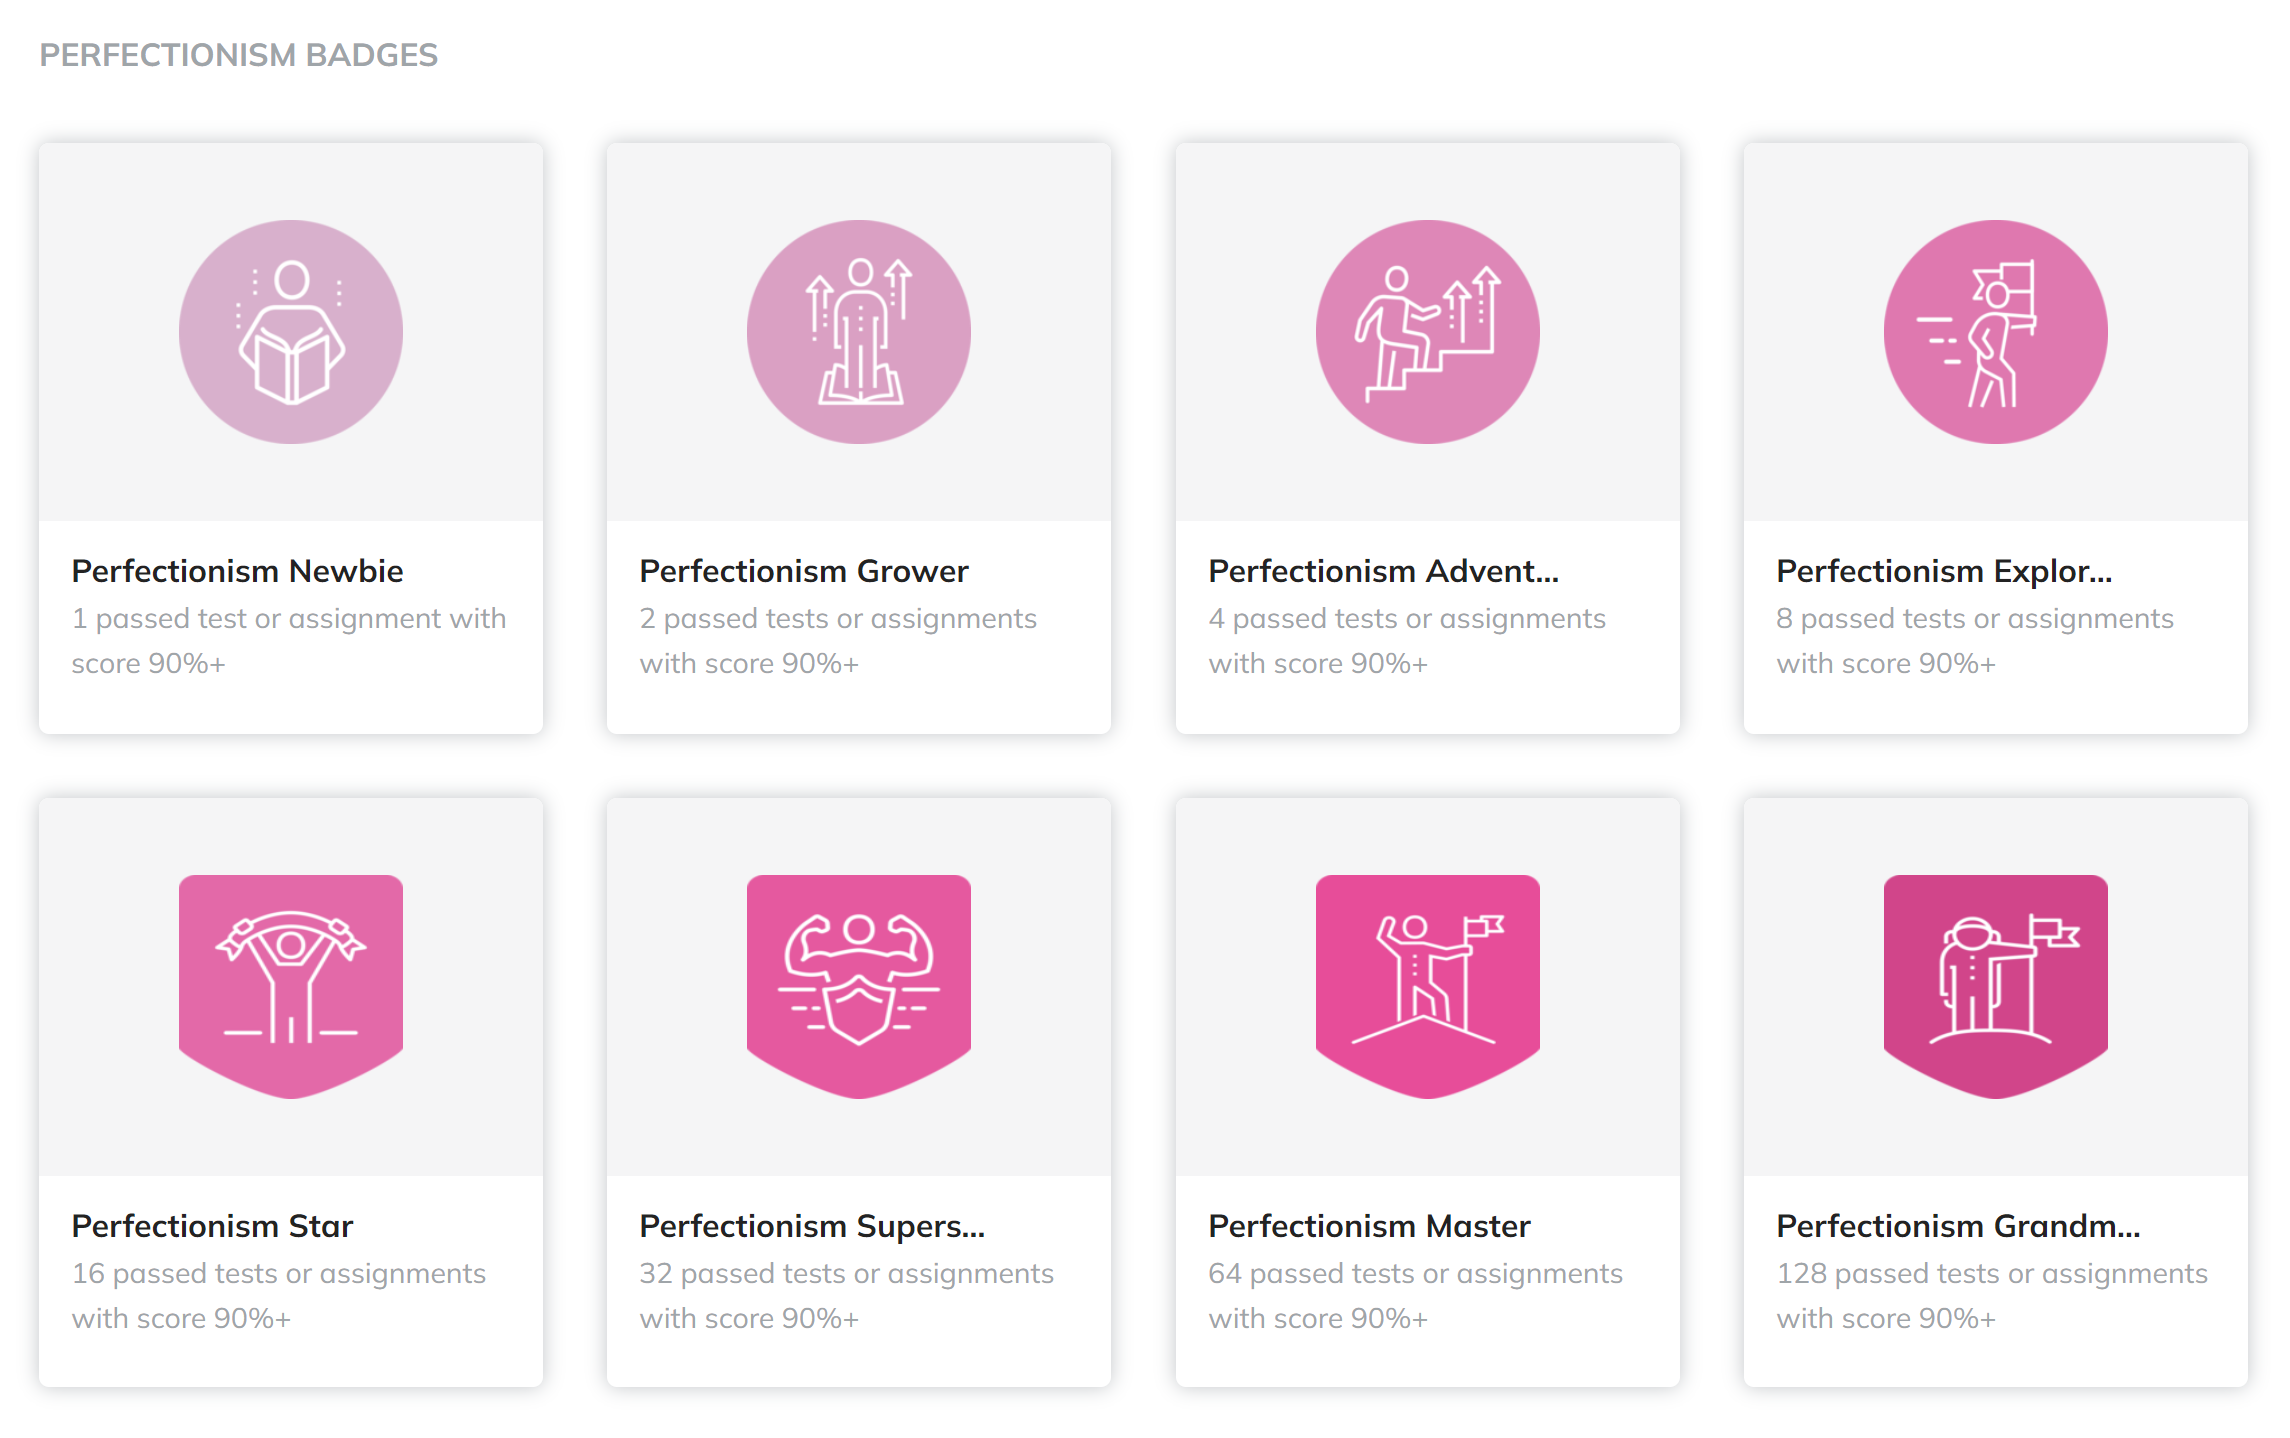Open the truncated Perfectionism Advent... title
2290x1438 pixels.
pyautogui.click(x=1383, y=571)
